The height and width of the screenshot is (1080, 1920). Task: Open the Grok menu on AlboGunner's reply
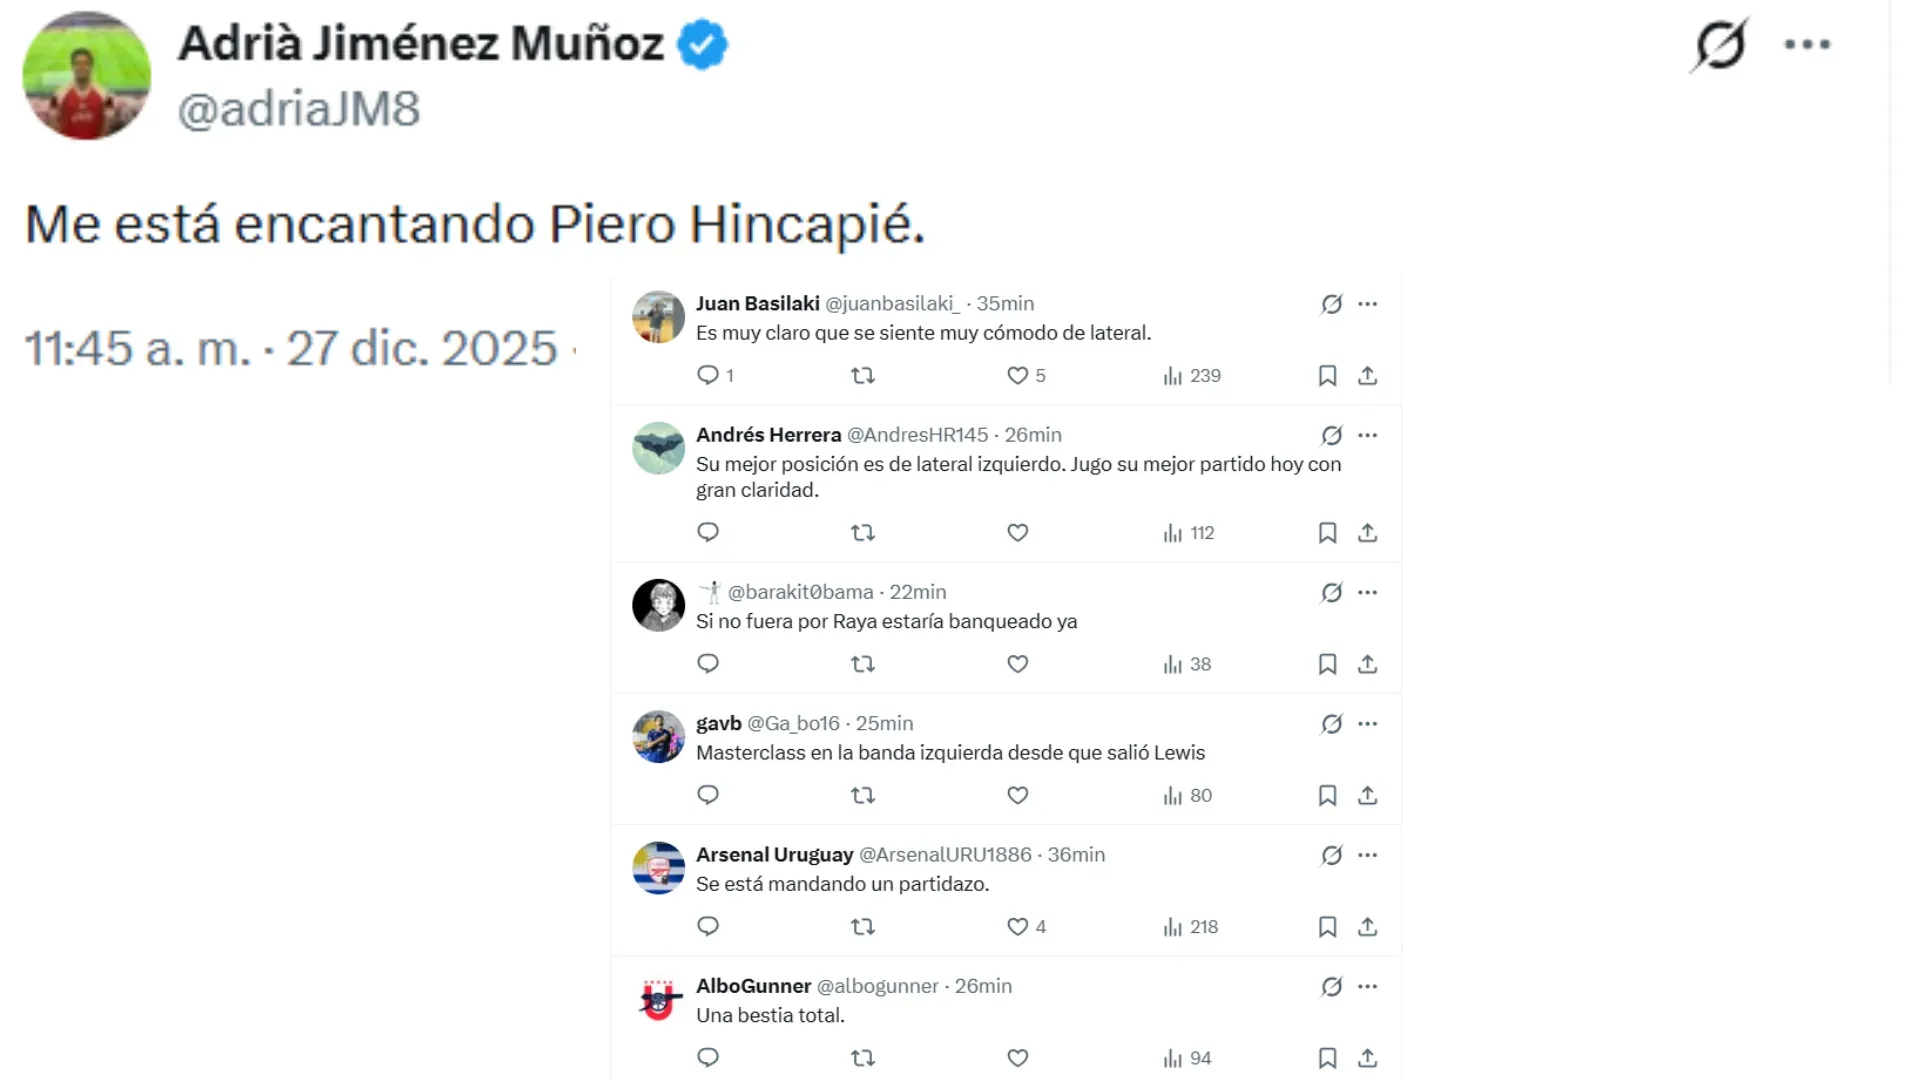(1331, 987)
